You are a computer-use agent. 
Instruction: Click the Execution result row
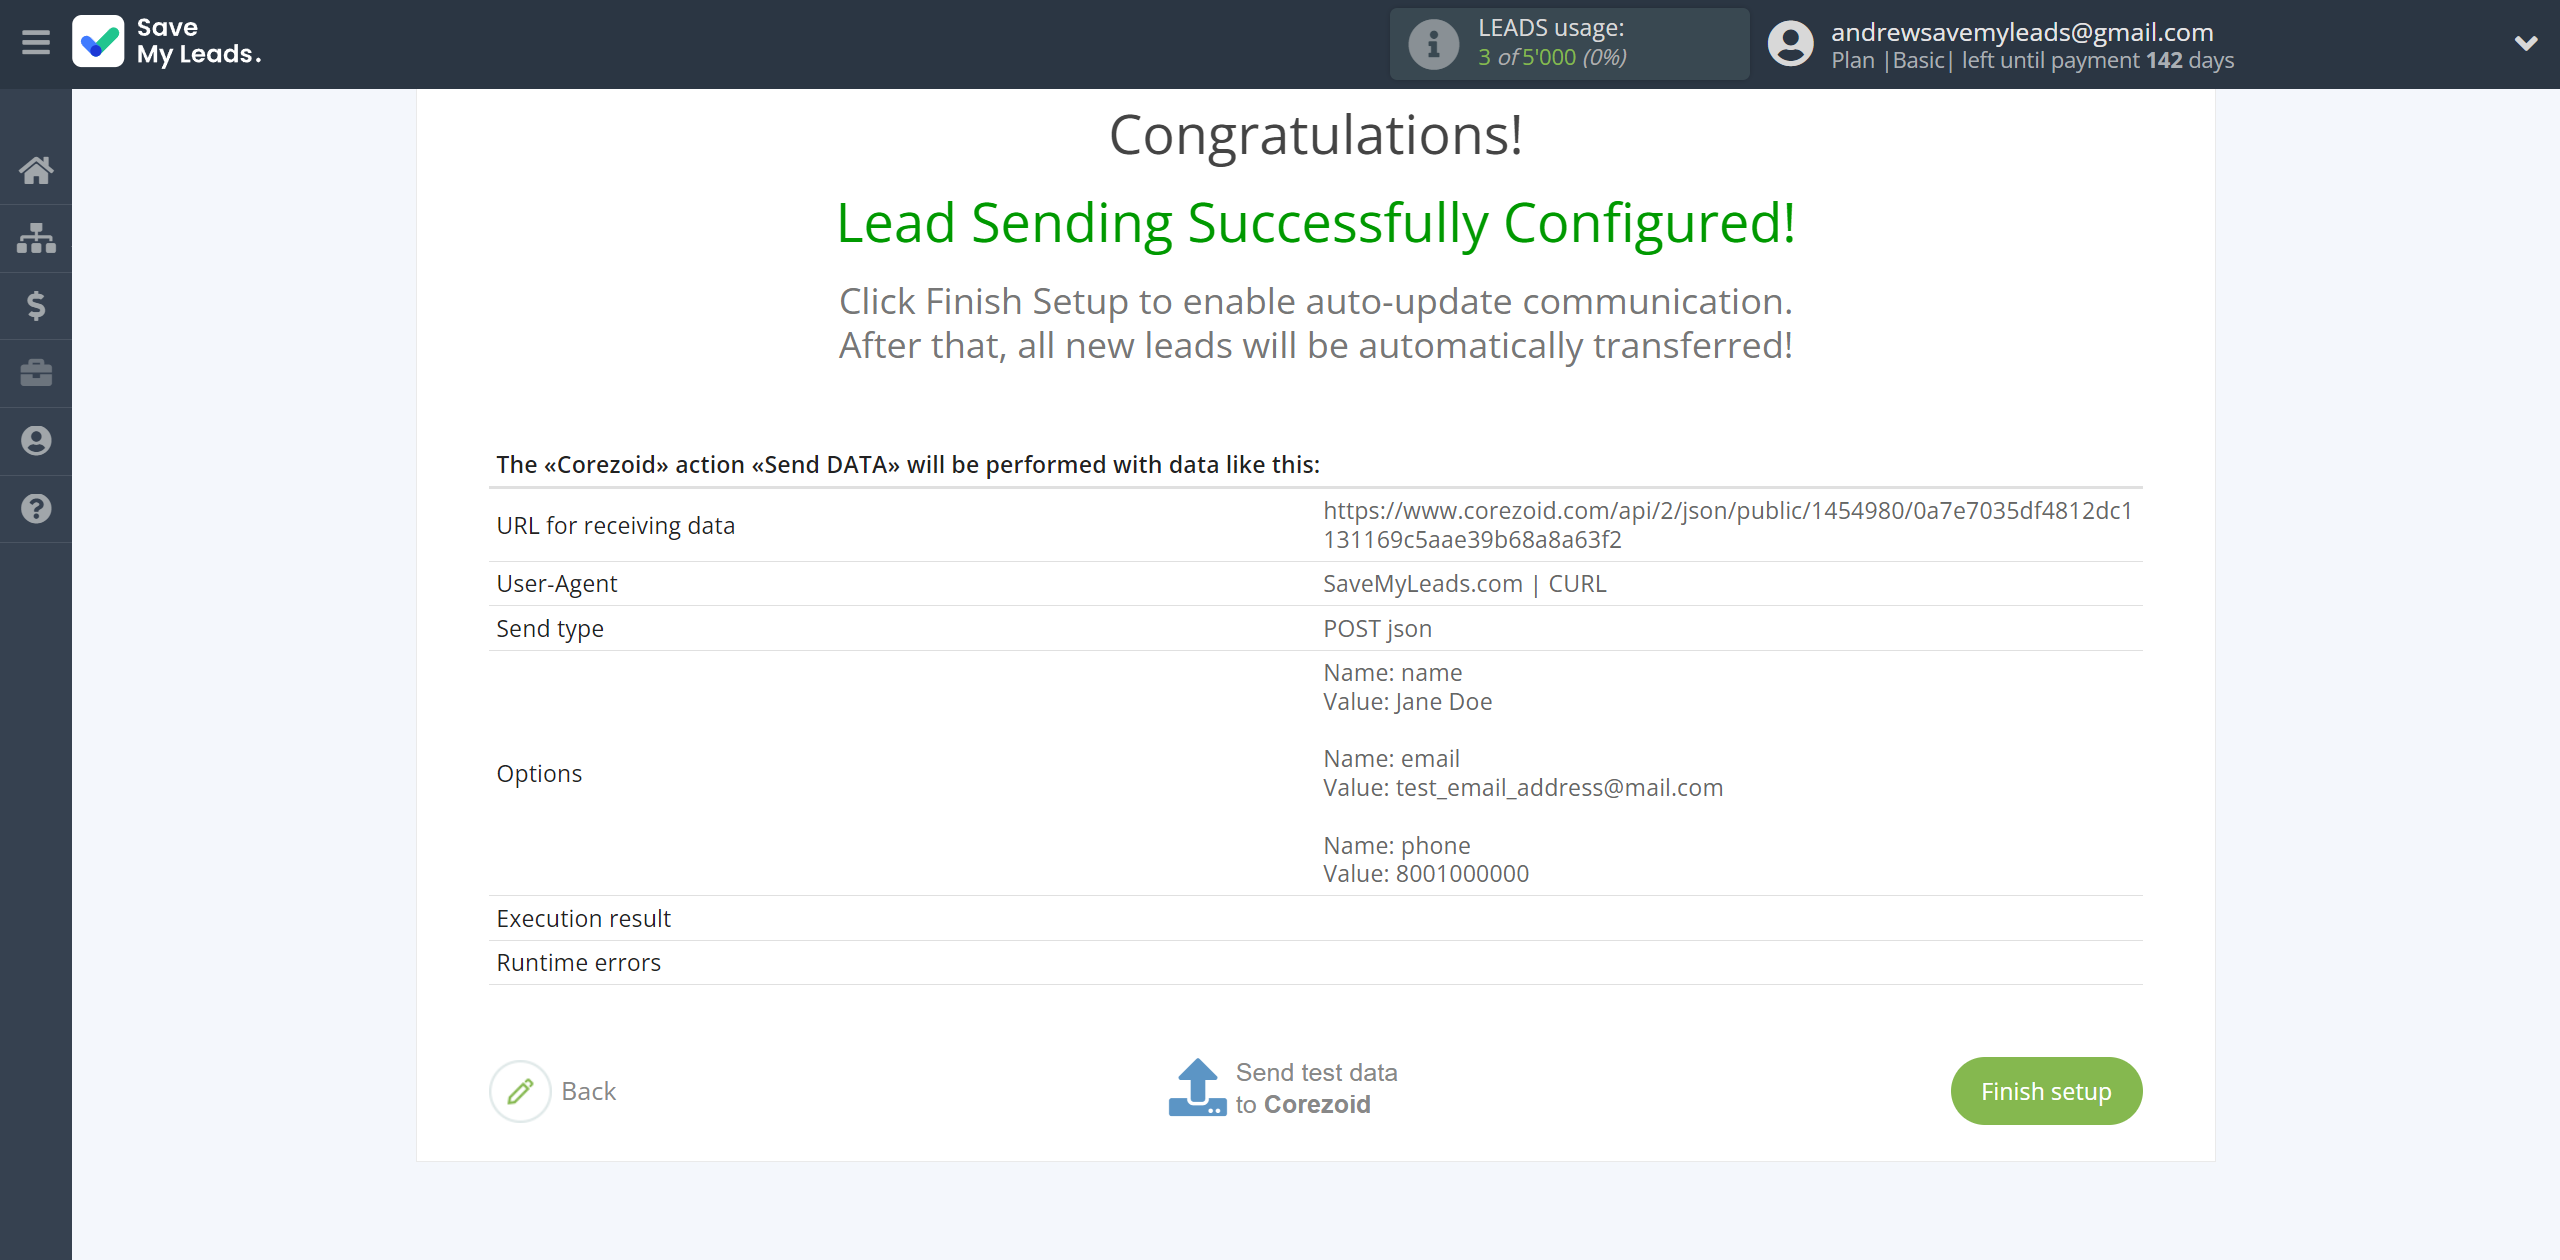coord(1315,918)
